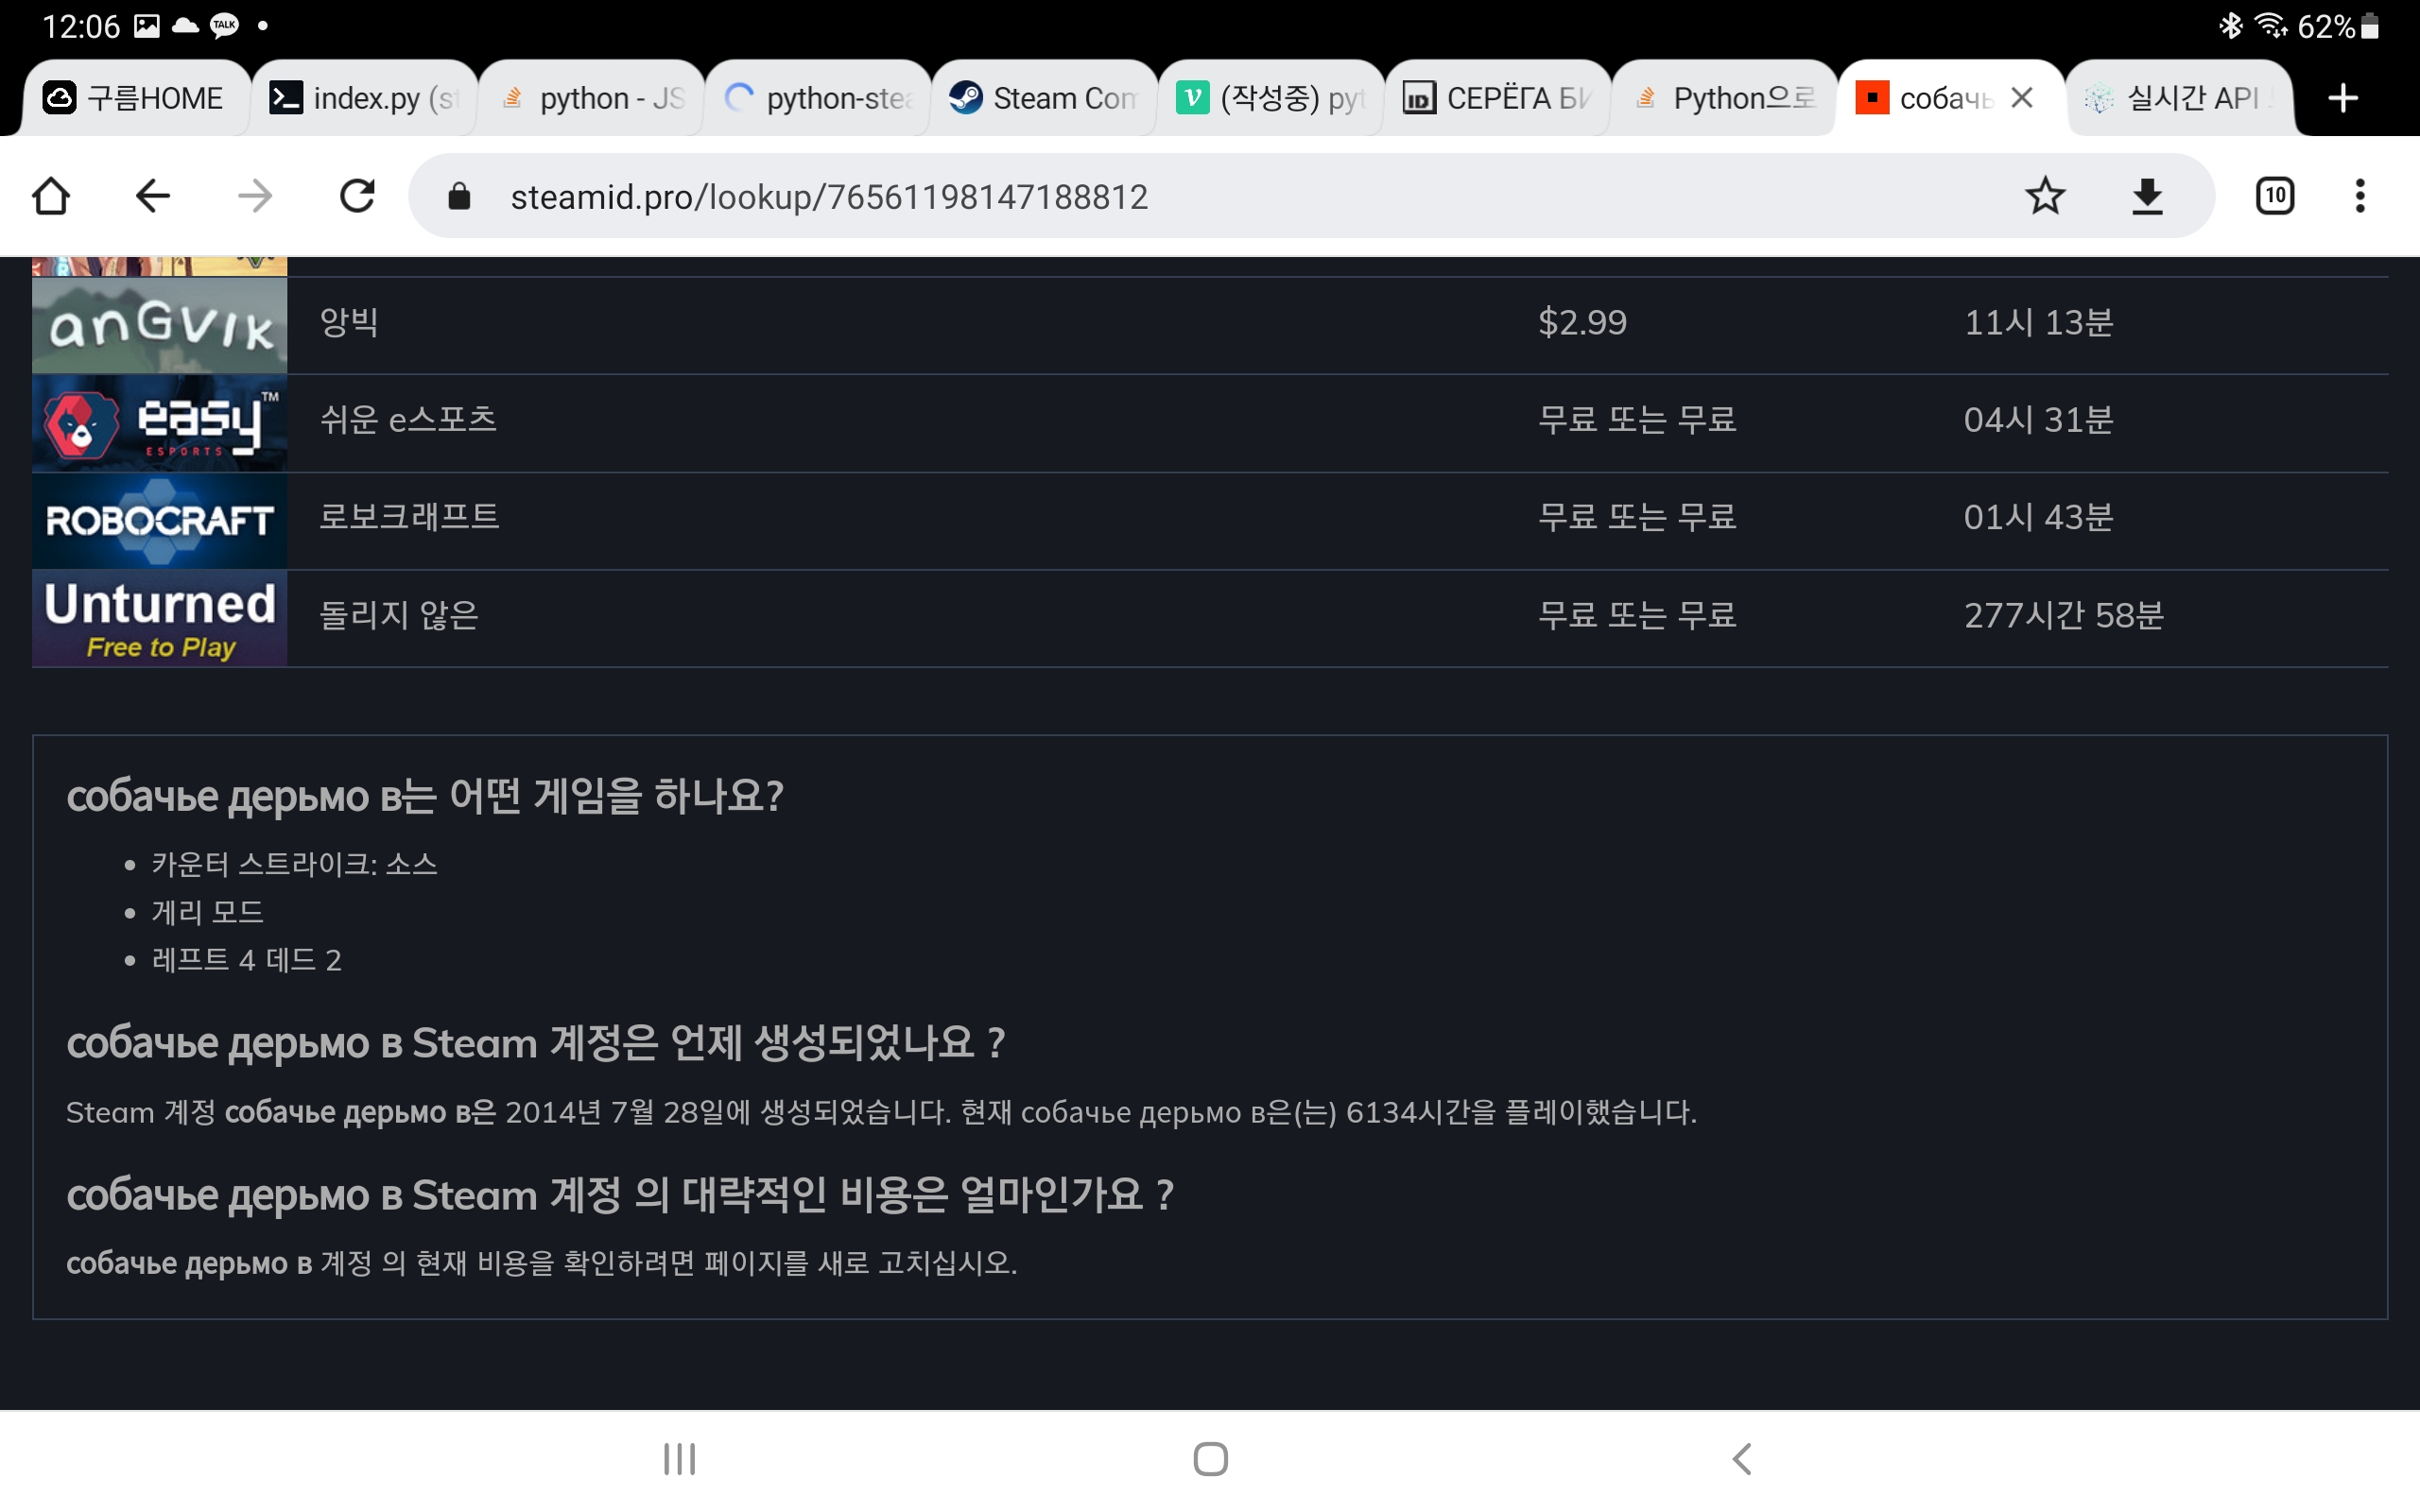Switch to the index.py tab
This screenshot has height=1512, width=2420.
pos(363,98)
